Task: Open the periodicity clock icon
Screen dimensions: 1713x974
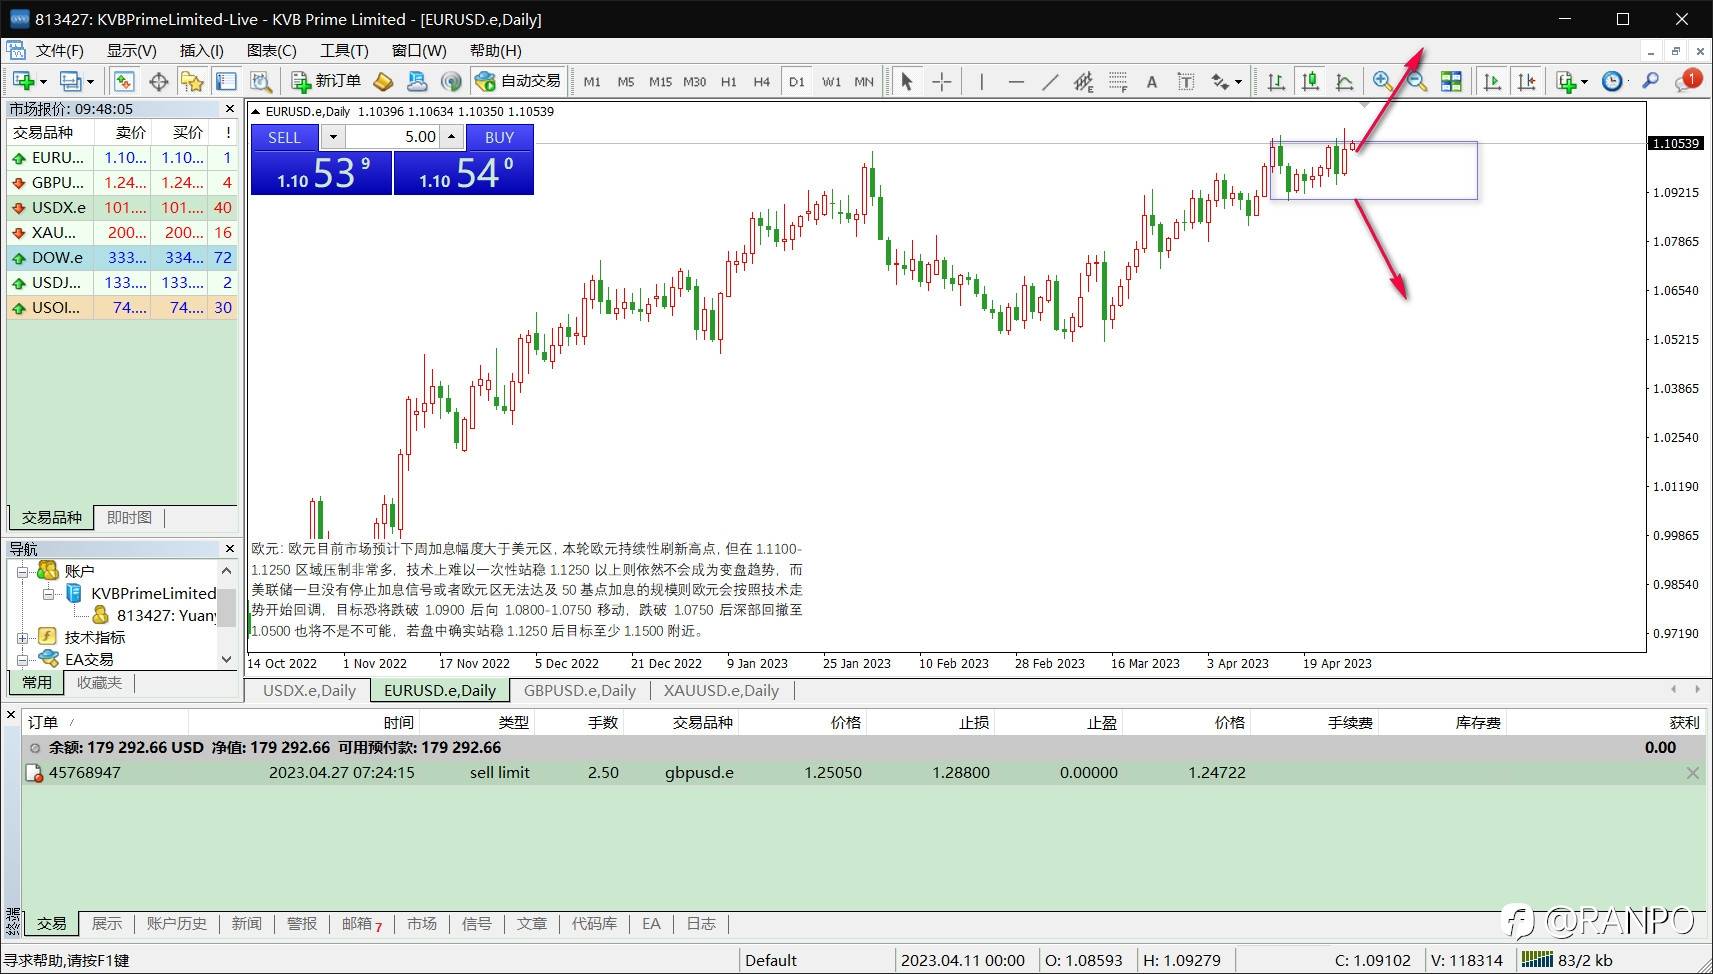Action: point(1612,81)
